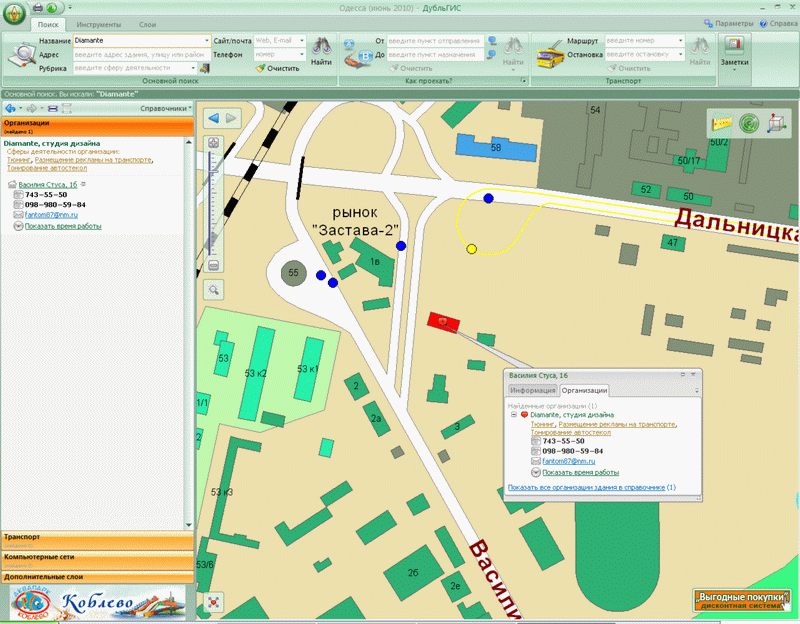This screenshot has height=624, width=800.
Task: Click Показать время работы link in left panel
Action: pyautogui.click(x=63, y=226)
